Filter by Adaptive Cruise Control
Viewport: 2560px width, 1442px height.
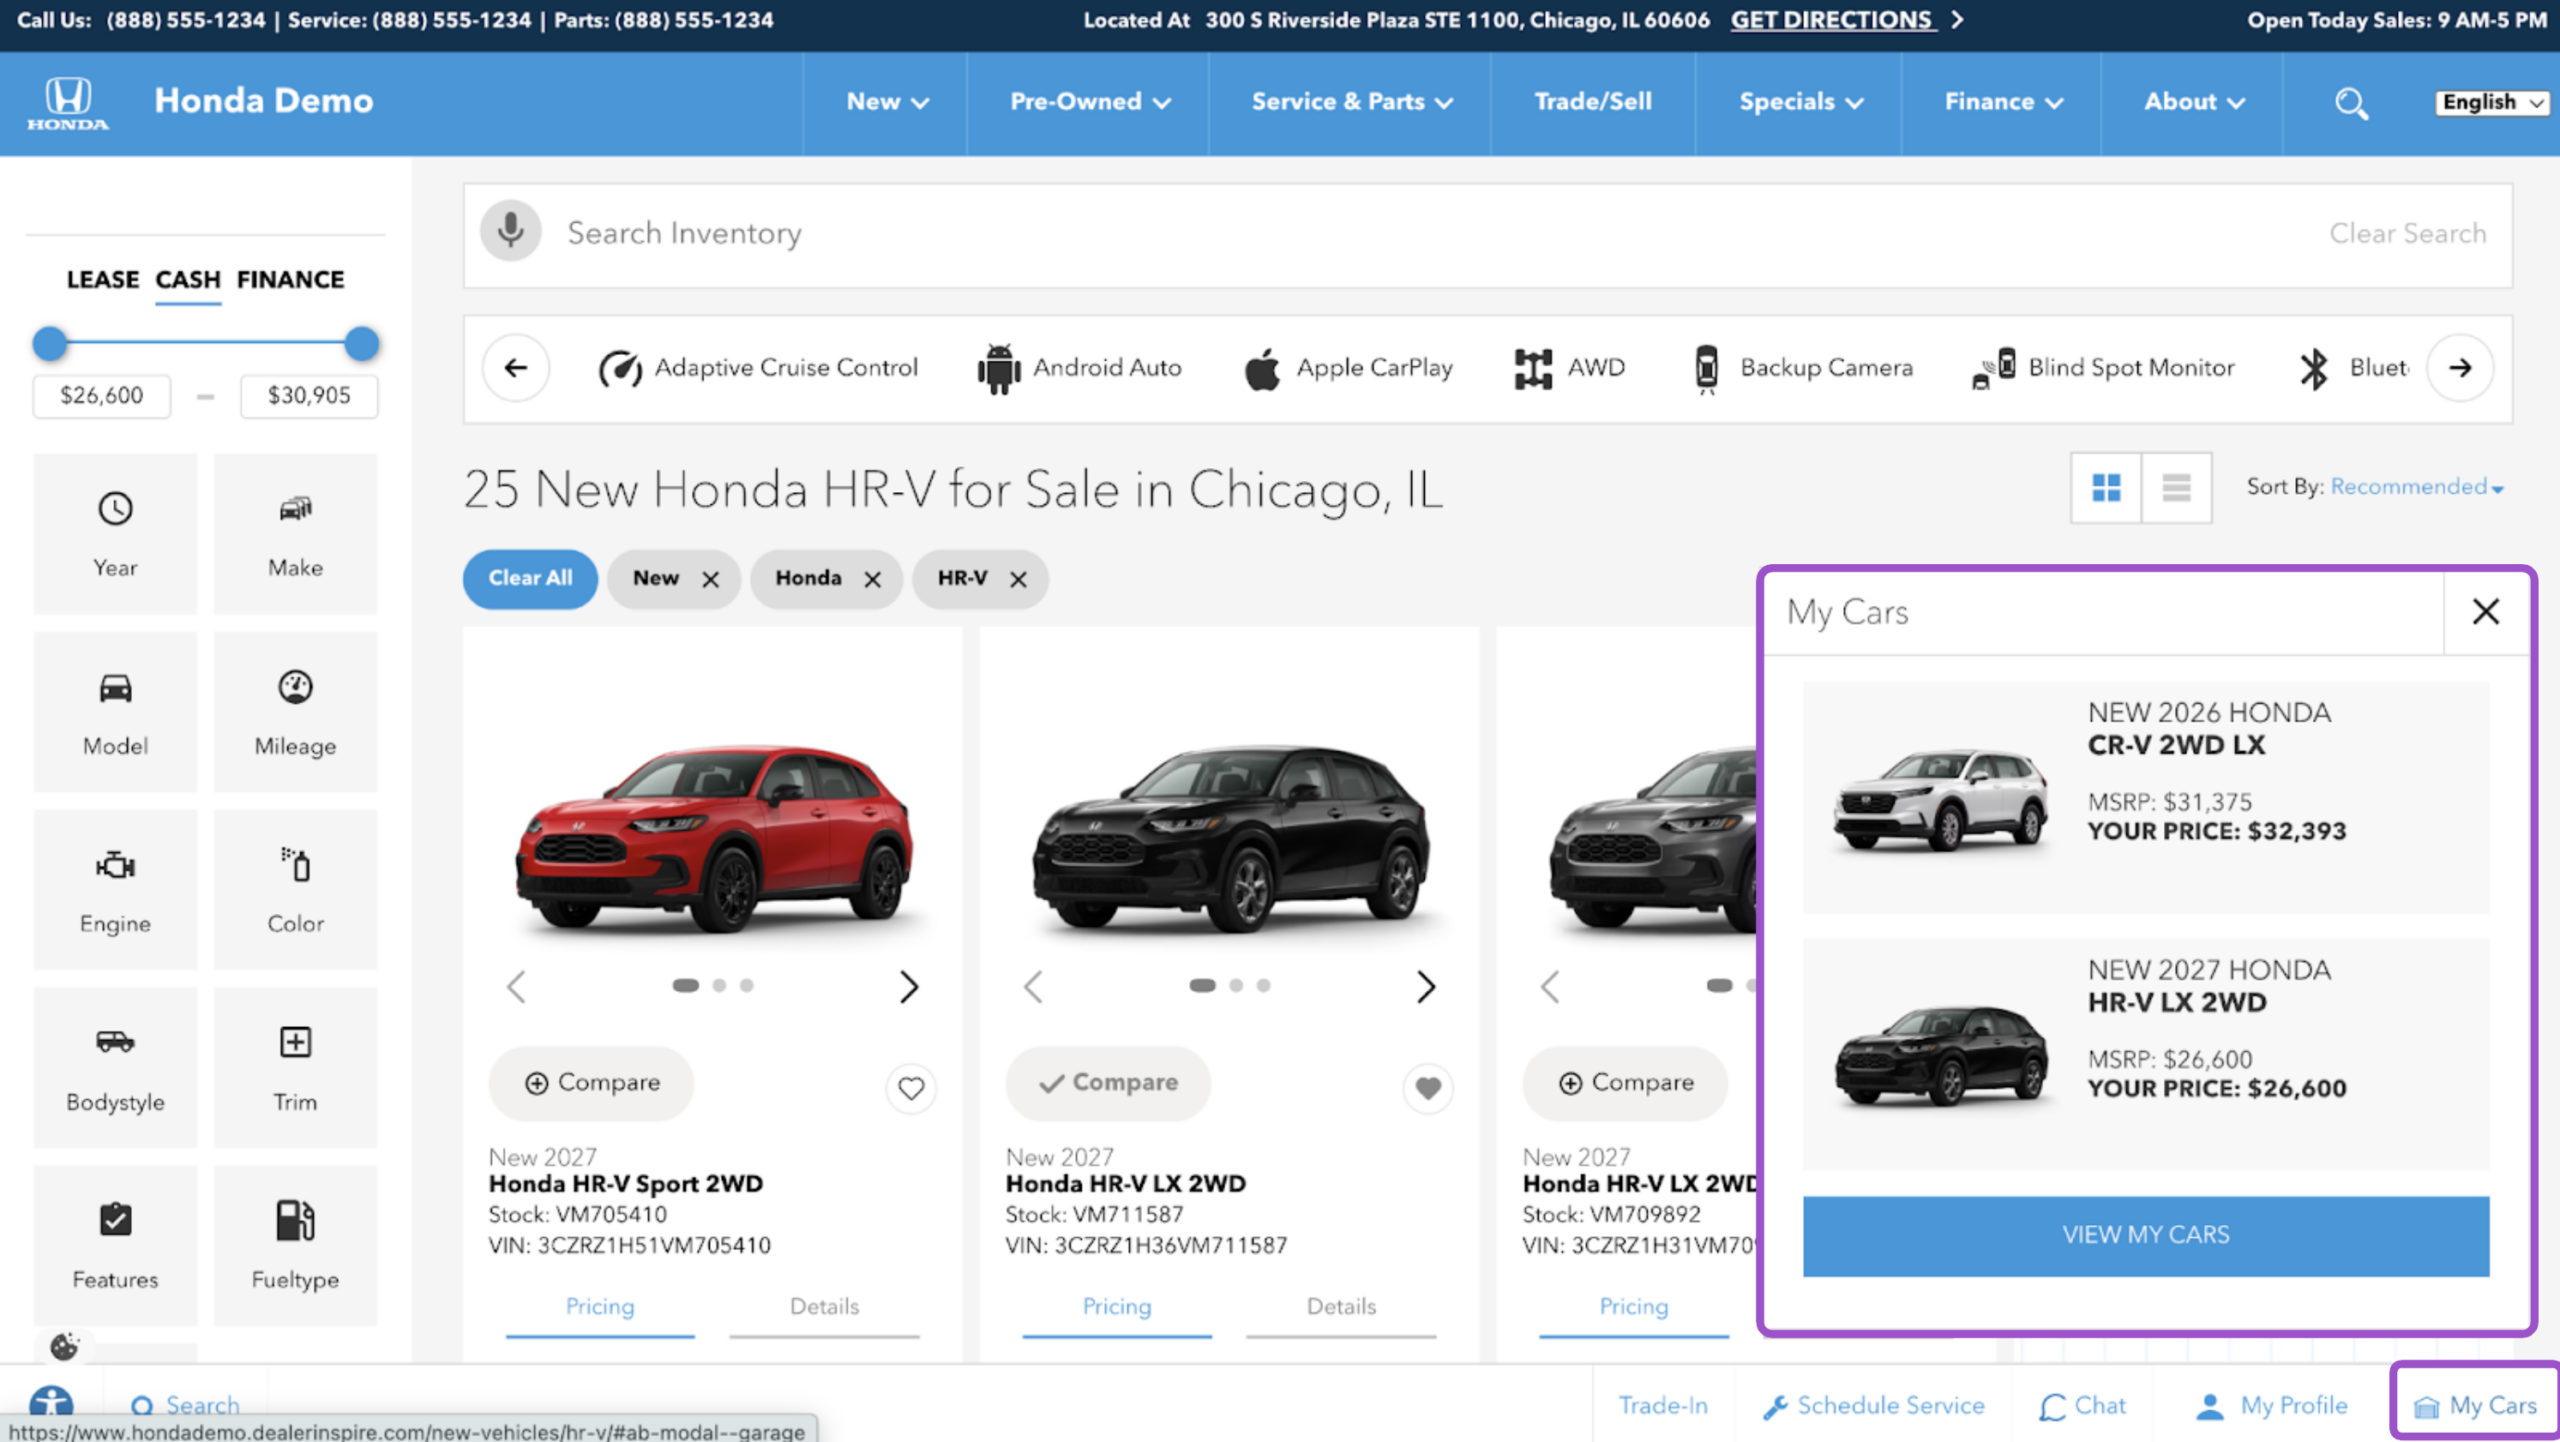coord(758,368)
